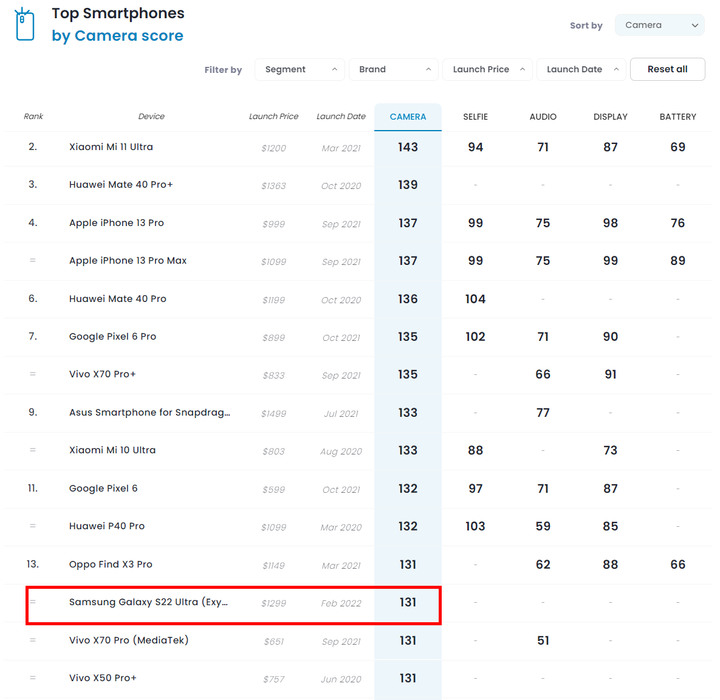This screenshot has height=700, width=720.
Task: Open Vivo X50 Pro+ entry
Action: click(102, 678)
